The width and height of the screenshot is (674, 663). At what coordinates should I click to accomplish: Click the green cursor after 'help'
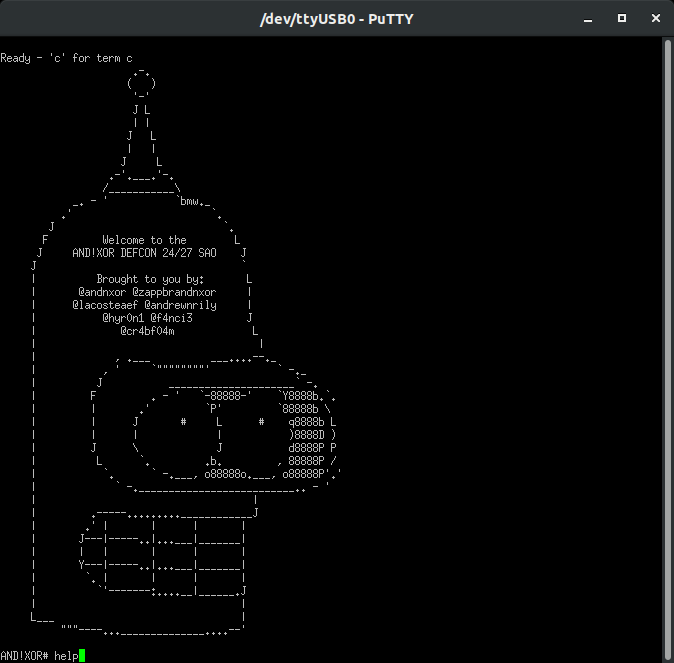tap(82, 656)
